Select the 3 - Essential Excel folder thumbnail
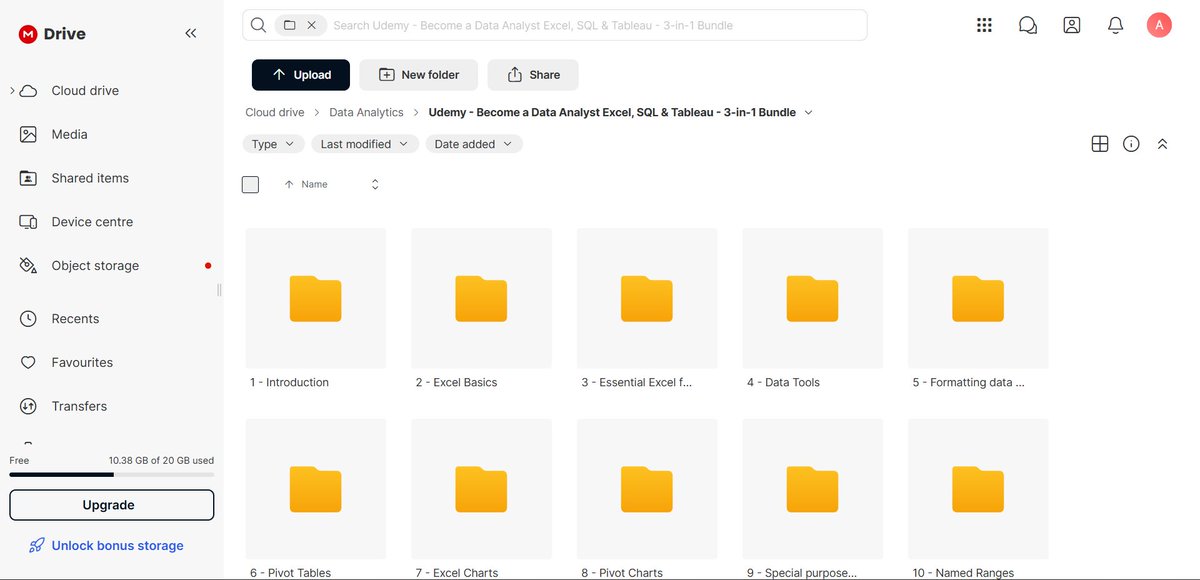Image resolution: width=1200 pixels, height=580 pixels. point(647,298)
